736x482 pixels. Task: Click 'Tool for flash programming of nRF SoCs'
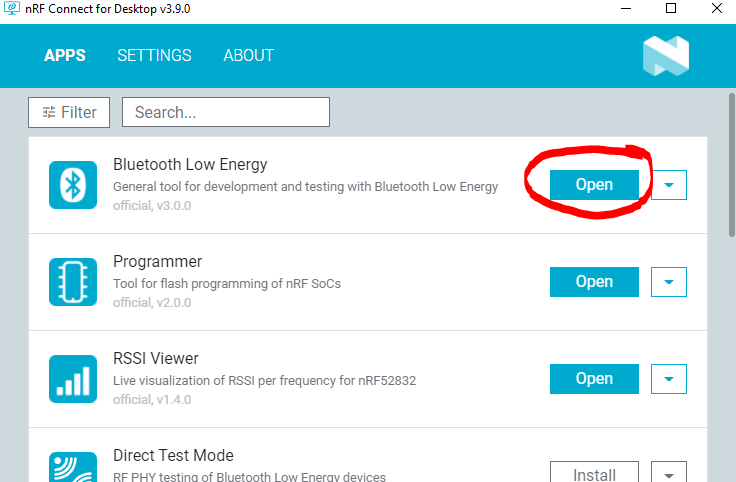[x=227, y=283]
